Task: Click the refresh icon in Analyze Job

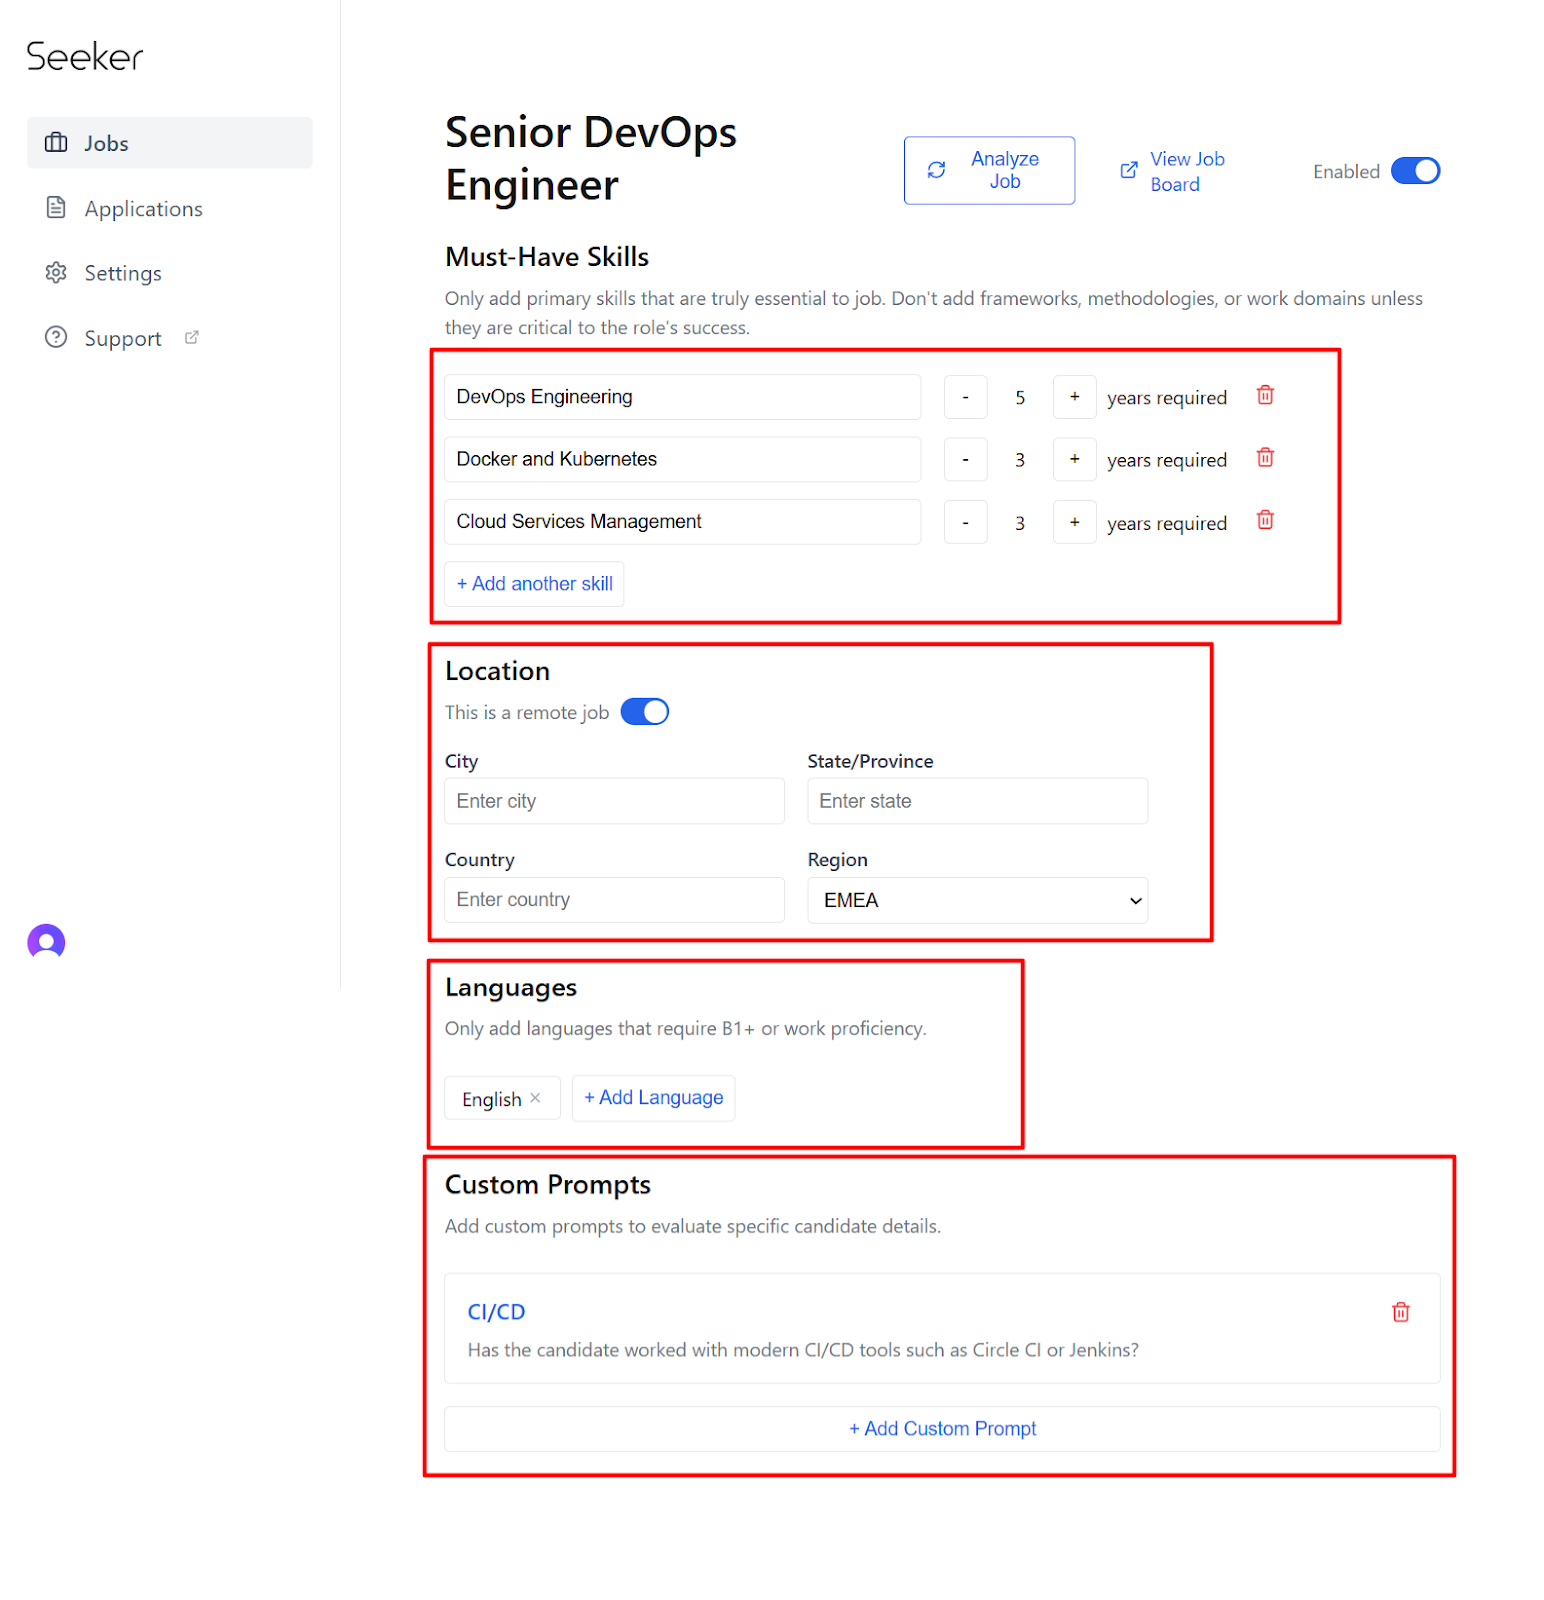Action: (936, 171)
